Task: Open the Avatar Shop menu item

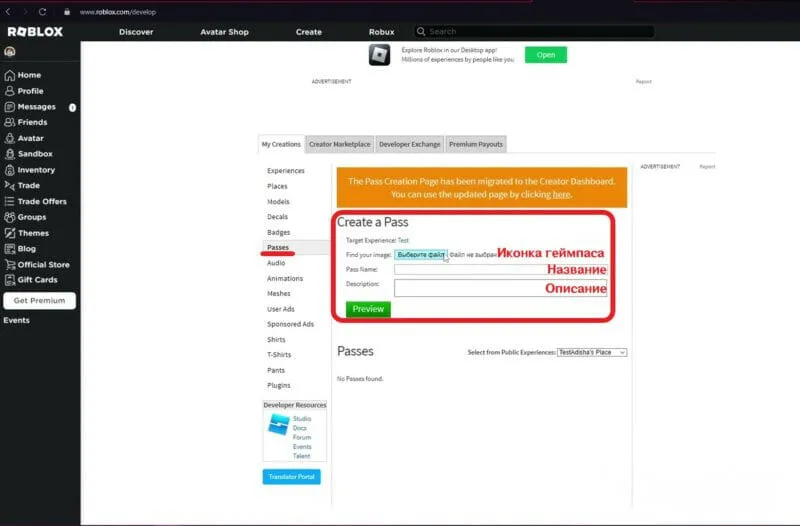Action: 224,32
